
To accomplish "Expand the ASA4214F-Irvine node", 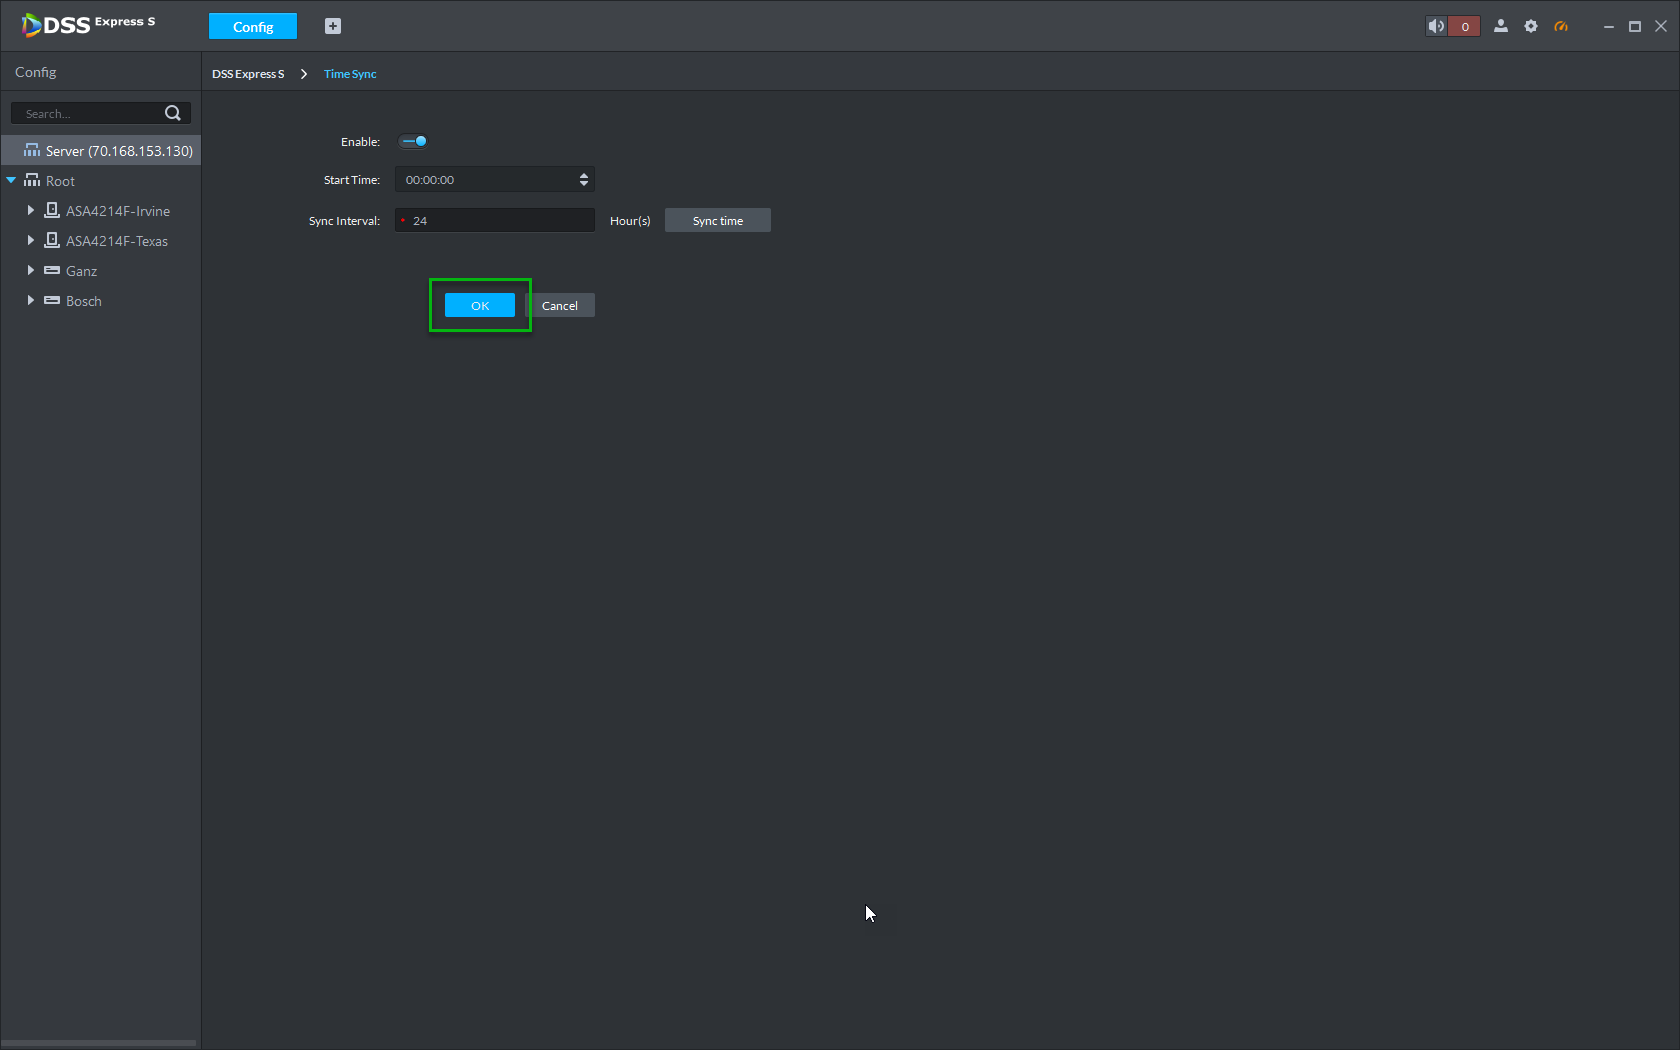I will 30,210.
